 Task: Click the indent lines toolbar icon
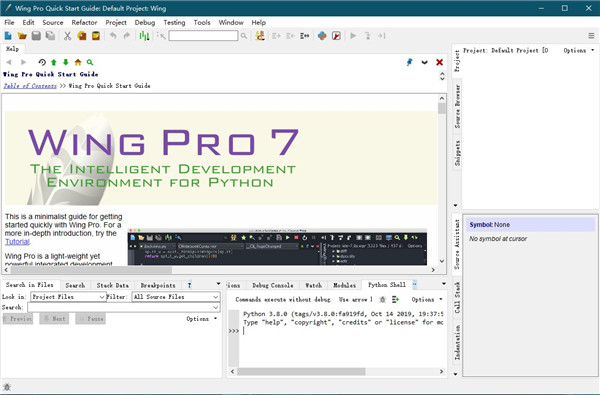pos(276,36)
